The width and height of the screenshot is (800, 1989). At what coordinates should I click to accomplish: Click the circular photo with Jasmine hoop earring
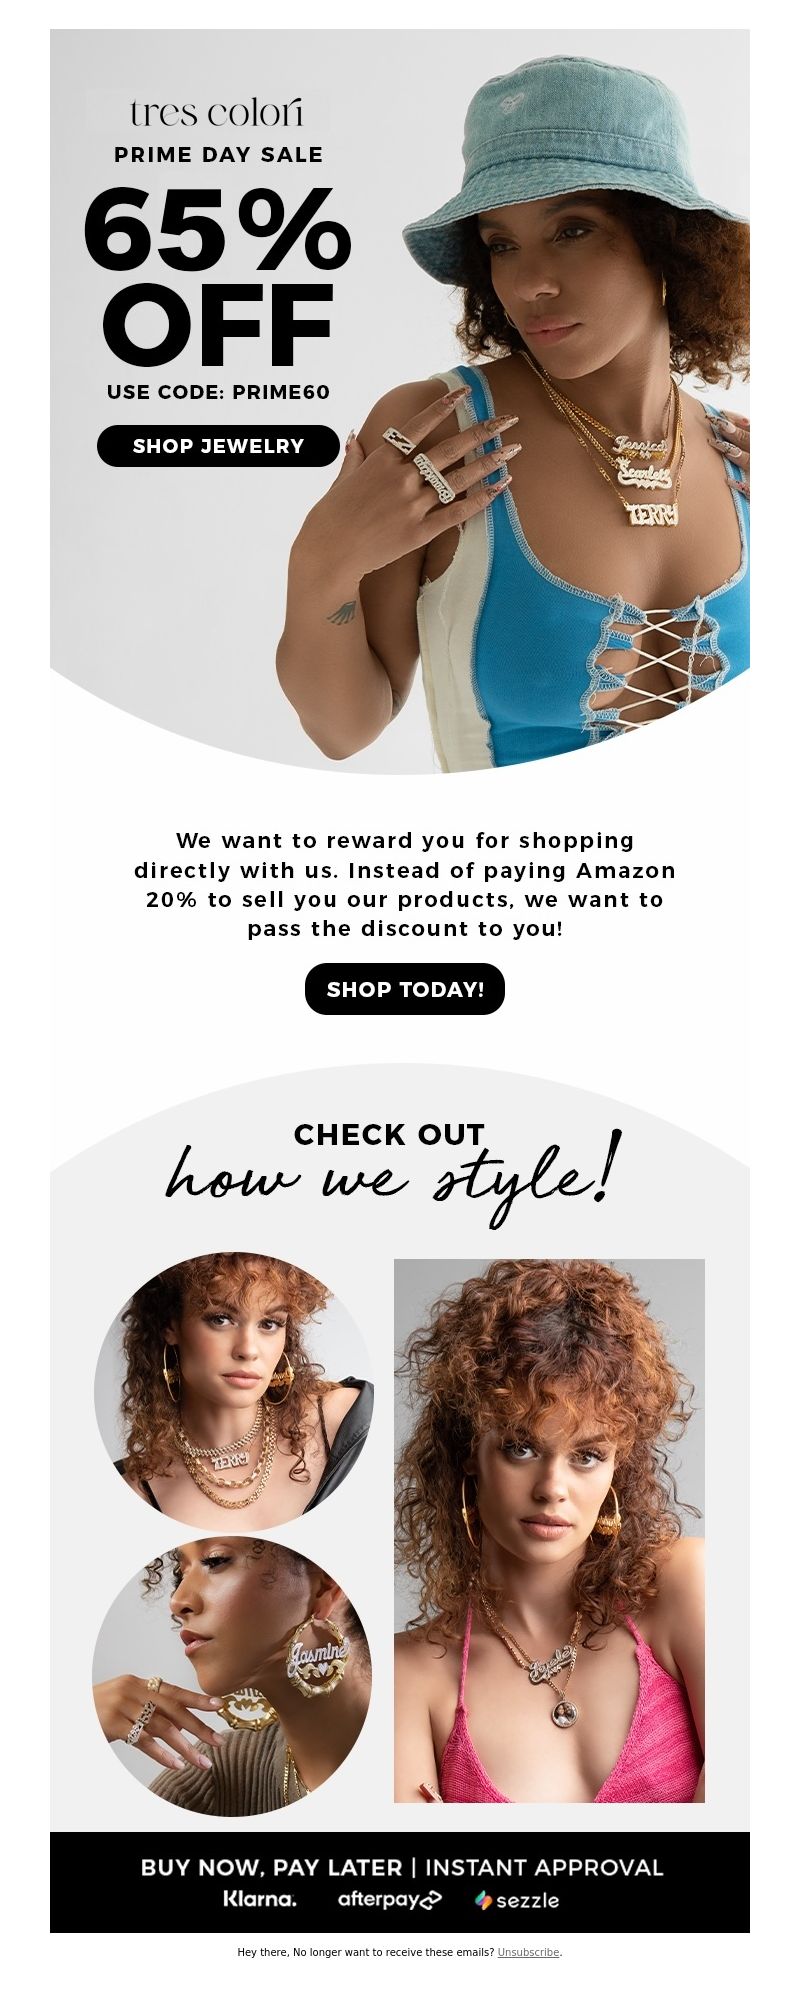tap(232, 1676)
